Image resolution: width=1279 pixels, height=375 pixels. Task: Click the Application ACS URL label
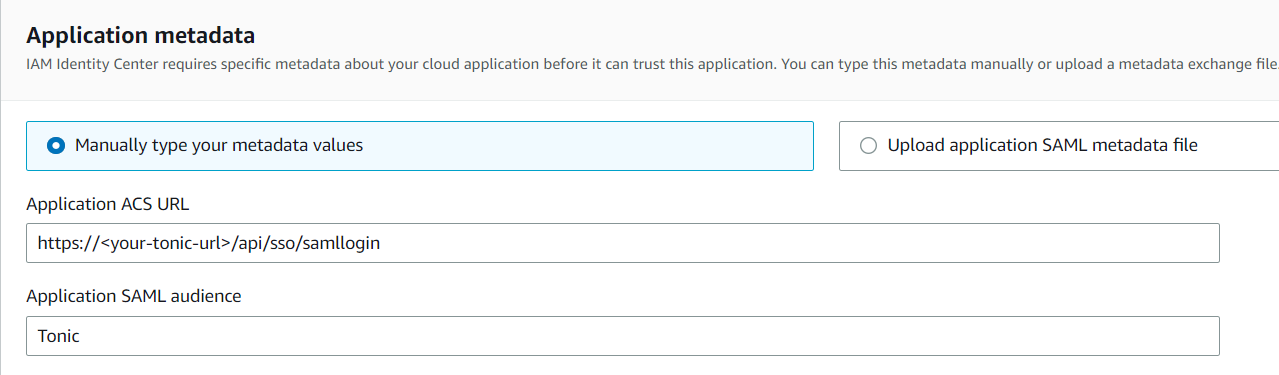pos(108,204)
